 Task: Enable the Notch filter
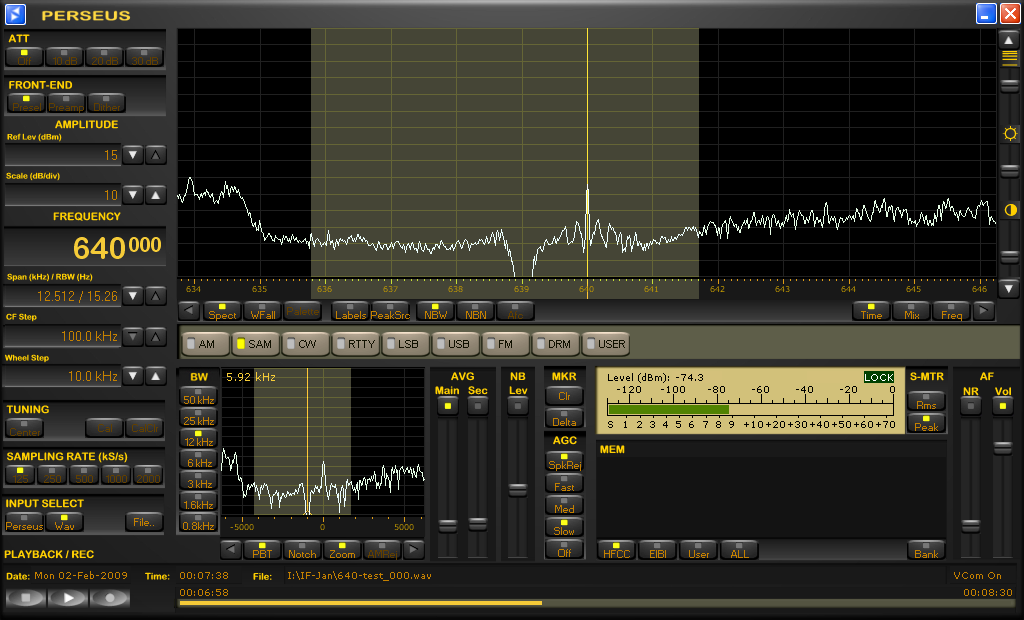[302, 550]
